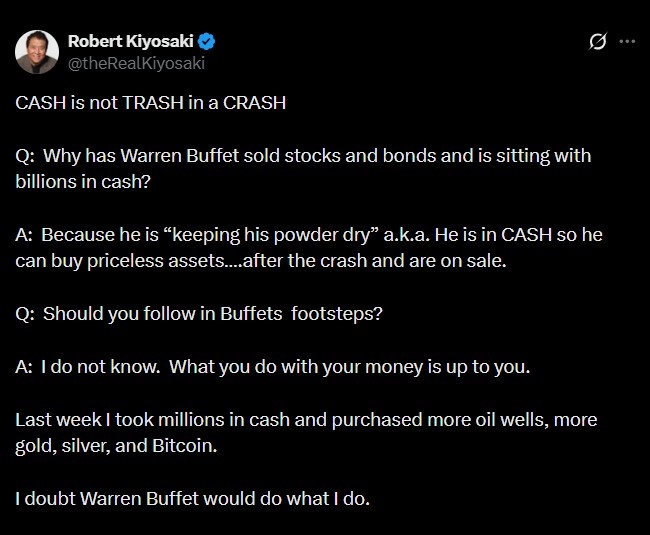This screenshot has height=535, width=650.
Task: Click the word 'Bitcoin' in the tweet
Action: pyautogui.click(x=183, y=446)
